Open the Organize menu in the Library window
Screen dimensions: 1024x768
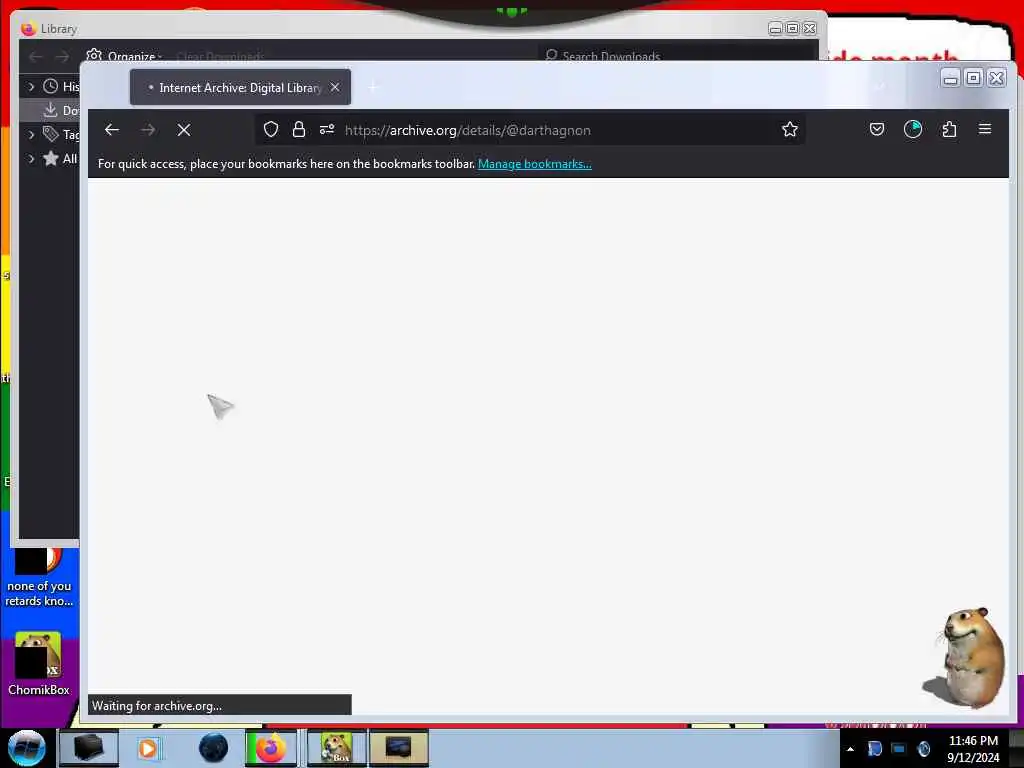[124, 56]
